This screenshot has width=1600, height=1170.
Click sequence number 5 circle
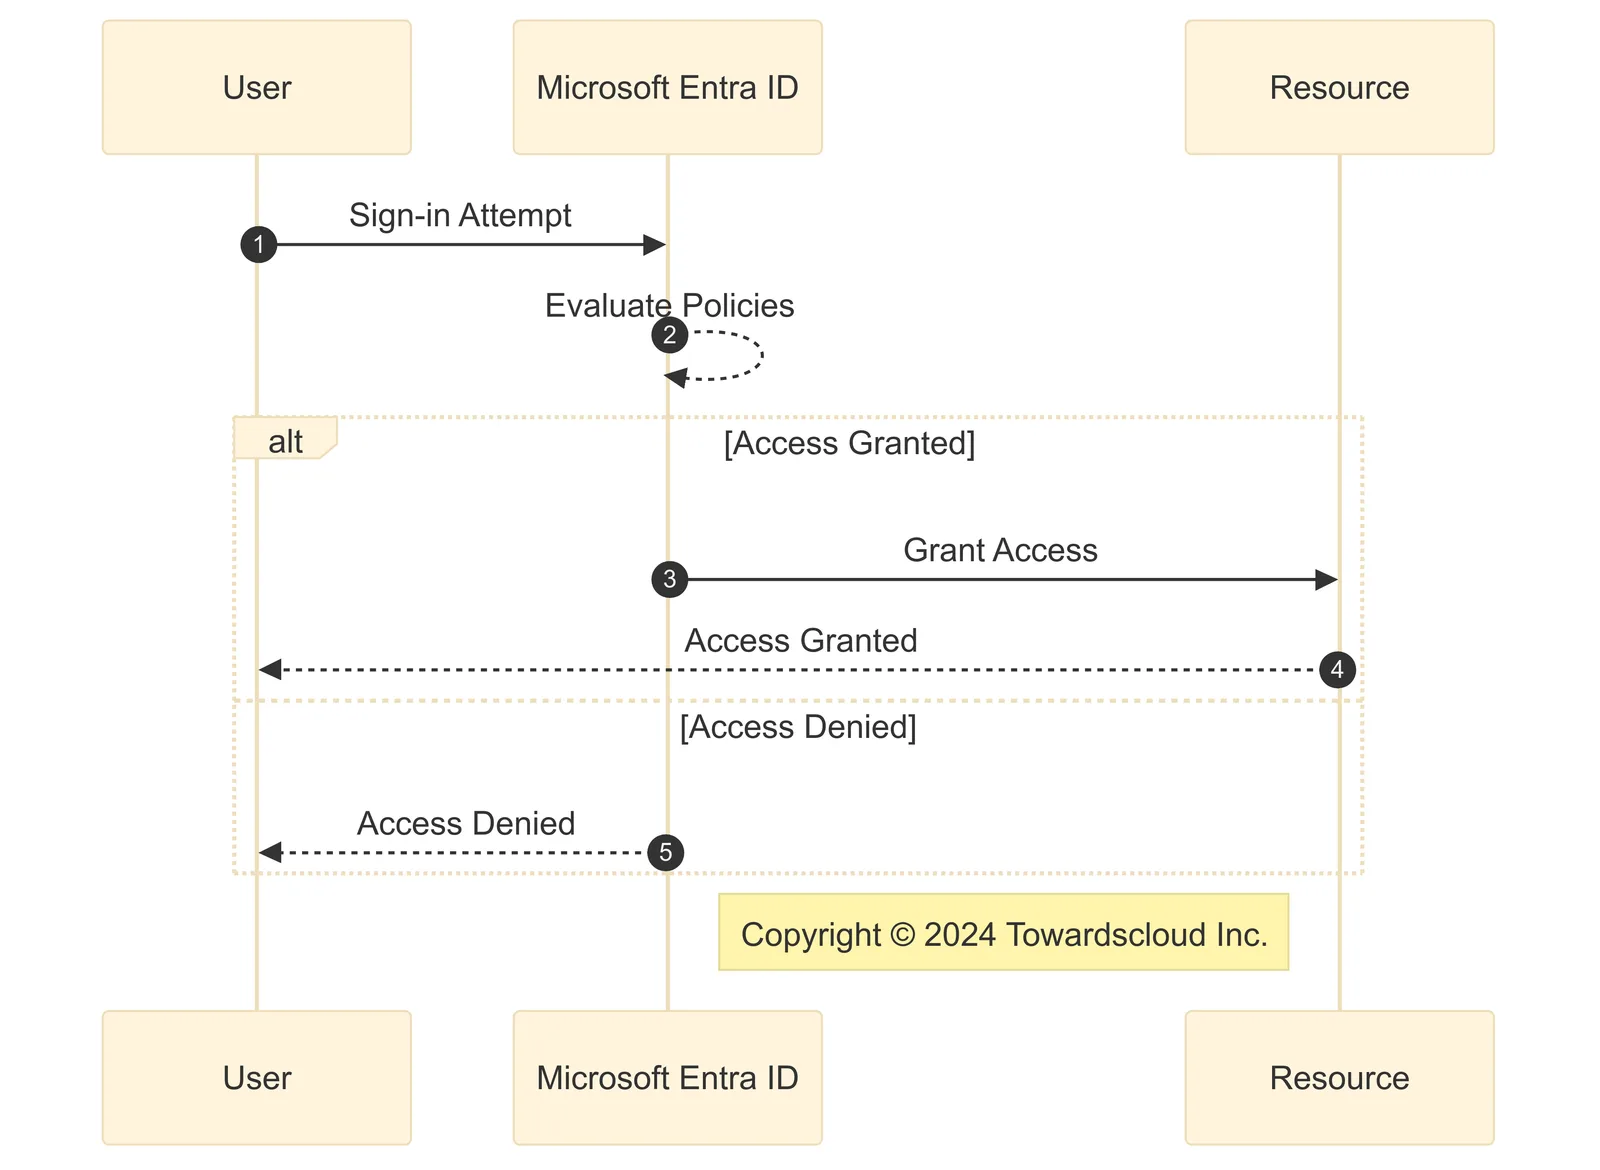pos(666,853)
